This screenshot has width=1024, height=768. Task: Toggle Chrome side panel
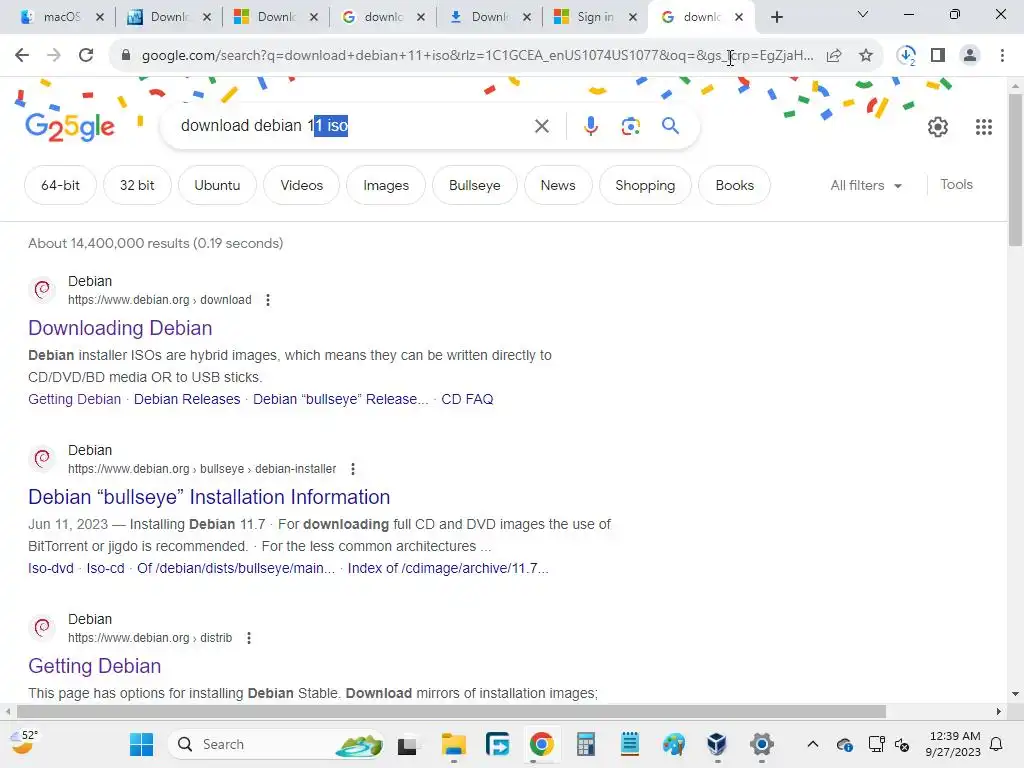[938, 56]
